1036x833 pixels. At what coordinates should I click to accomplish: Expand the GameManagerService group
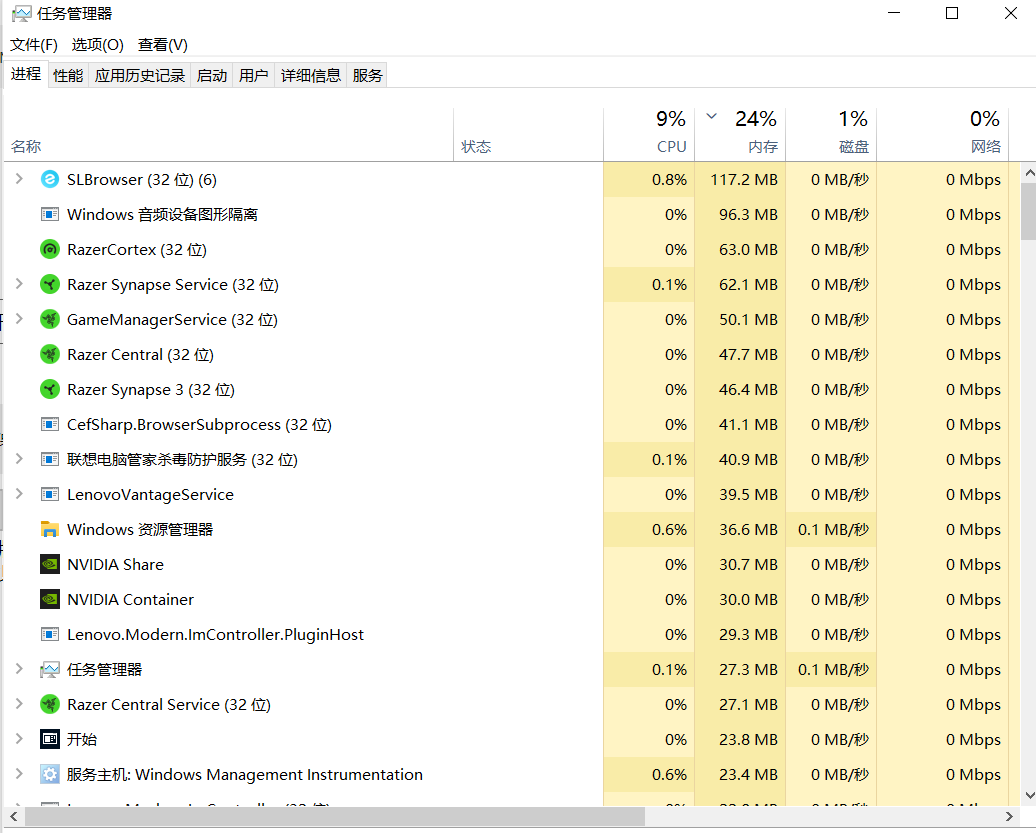tap(19, 318)
